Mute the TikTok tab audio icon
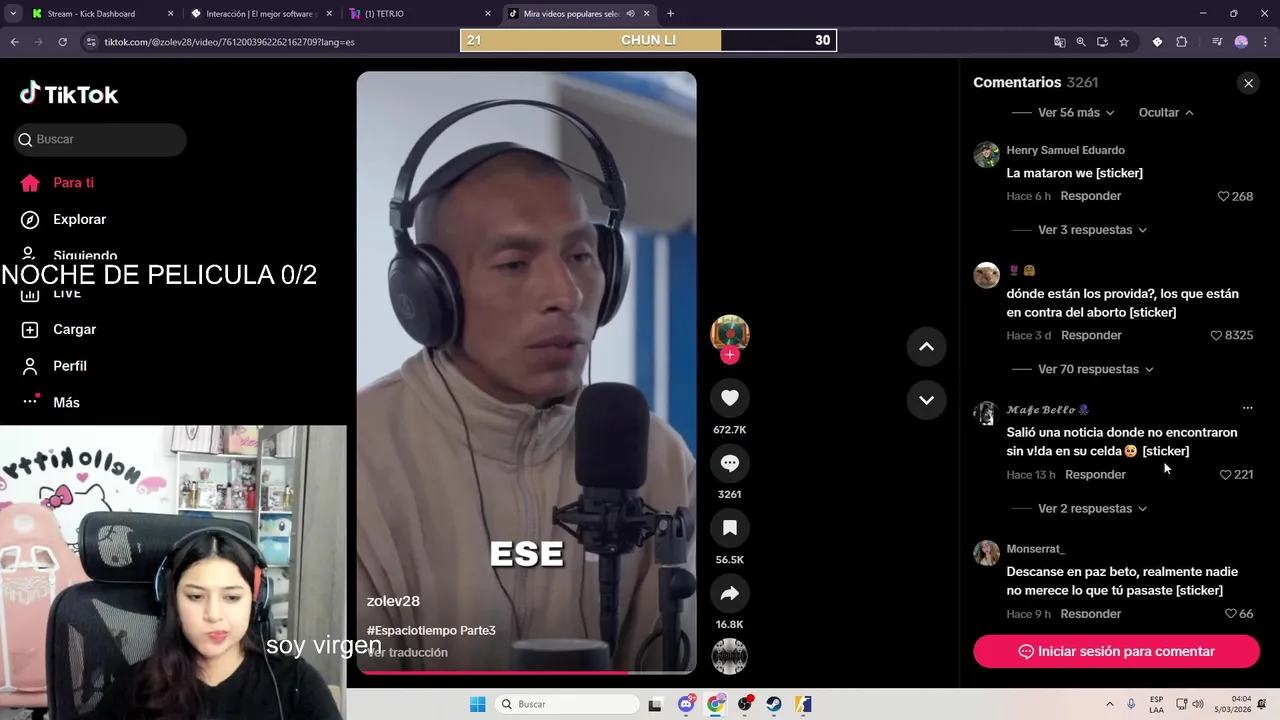Viewport: 1280px width, 720px height. pyautogui.click(x=630, y=14)
